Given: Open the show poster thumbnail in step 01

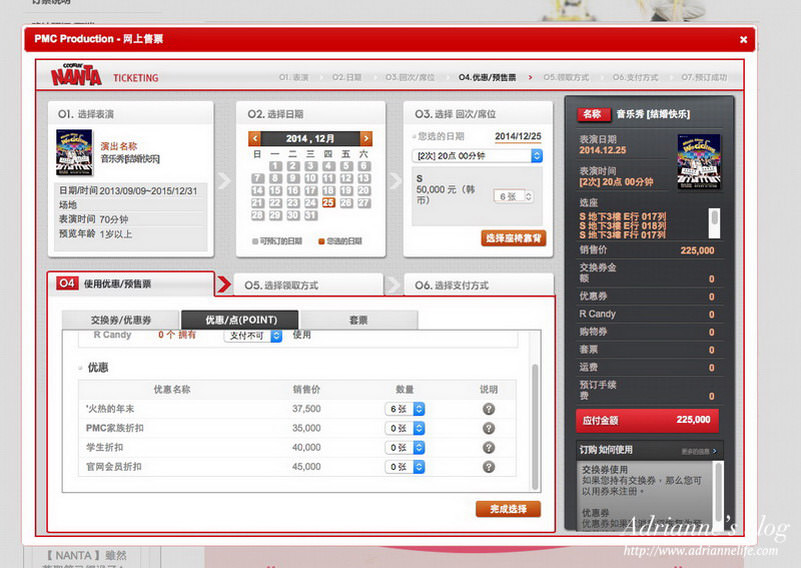Looking at the screenshot, I should click(x=74, y=152).
